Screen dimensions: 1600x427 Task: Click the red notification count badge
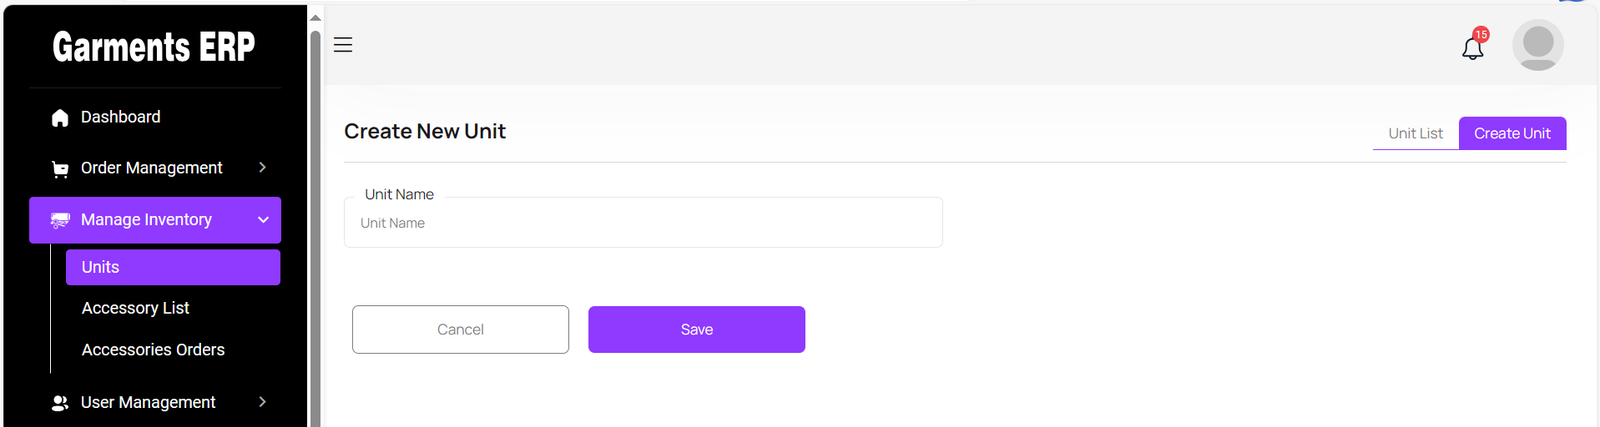click(1481, 35)
